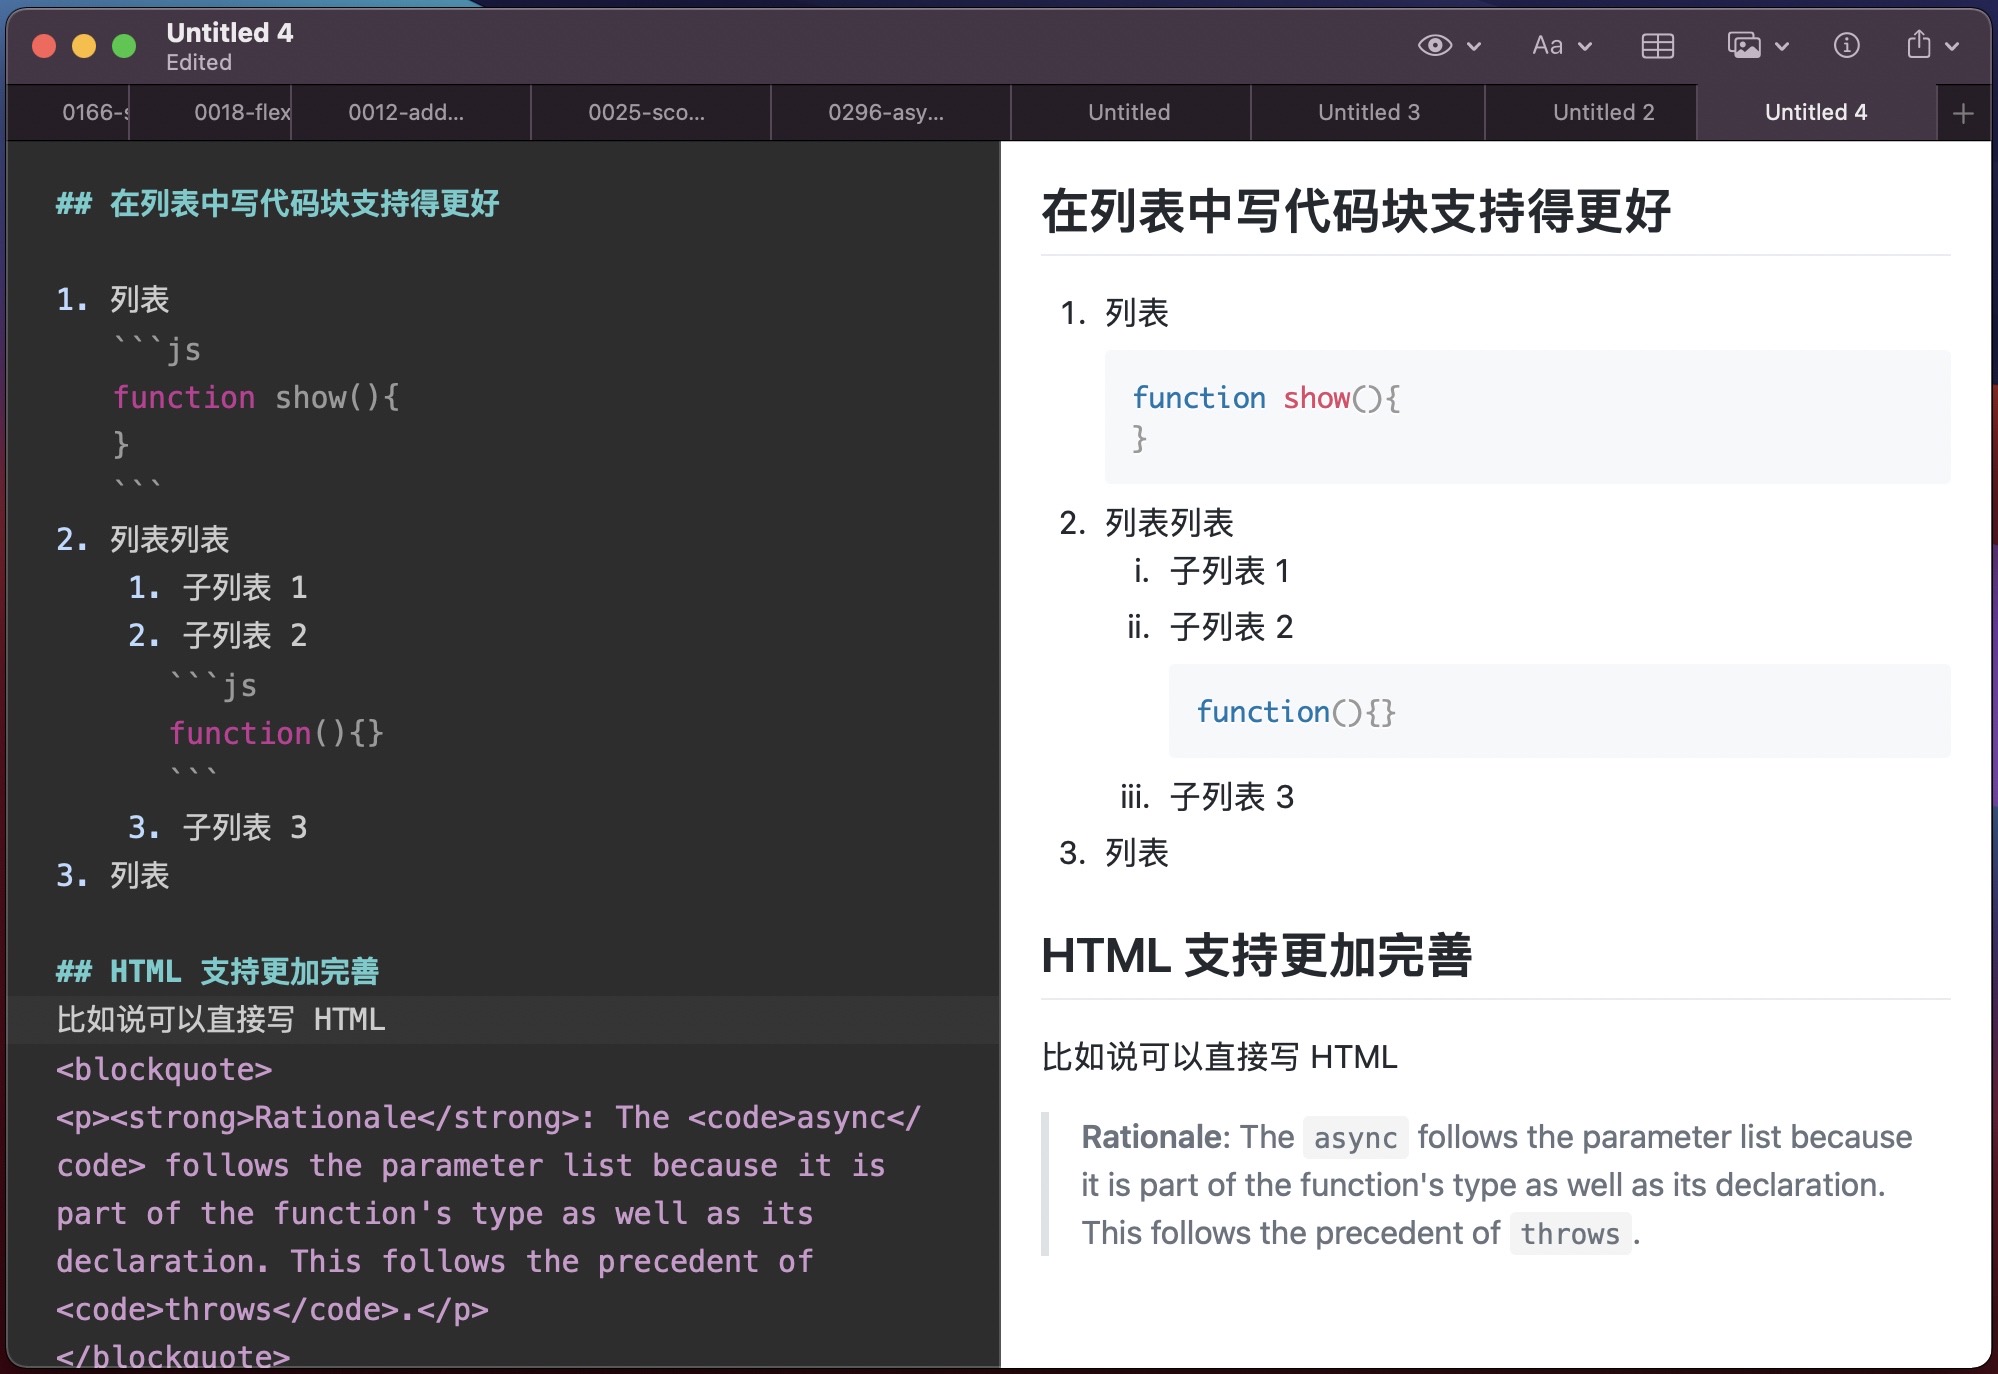This screenshot has width=1998, height=1374.
Task: Click the eye preview icon
Action: click(1434, 46)
